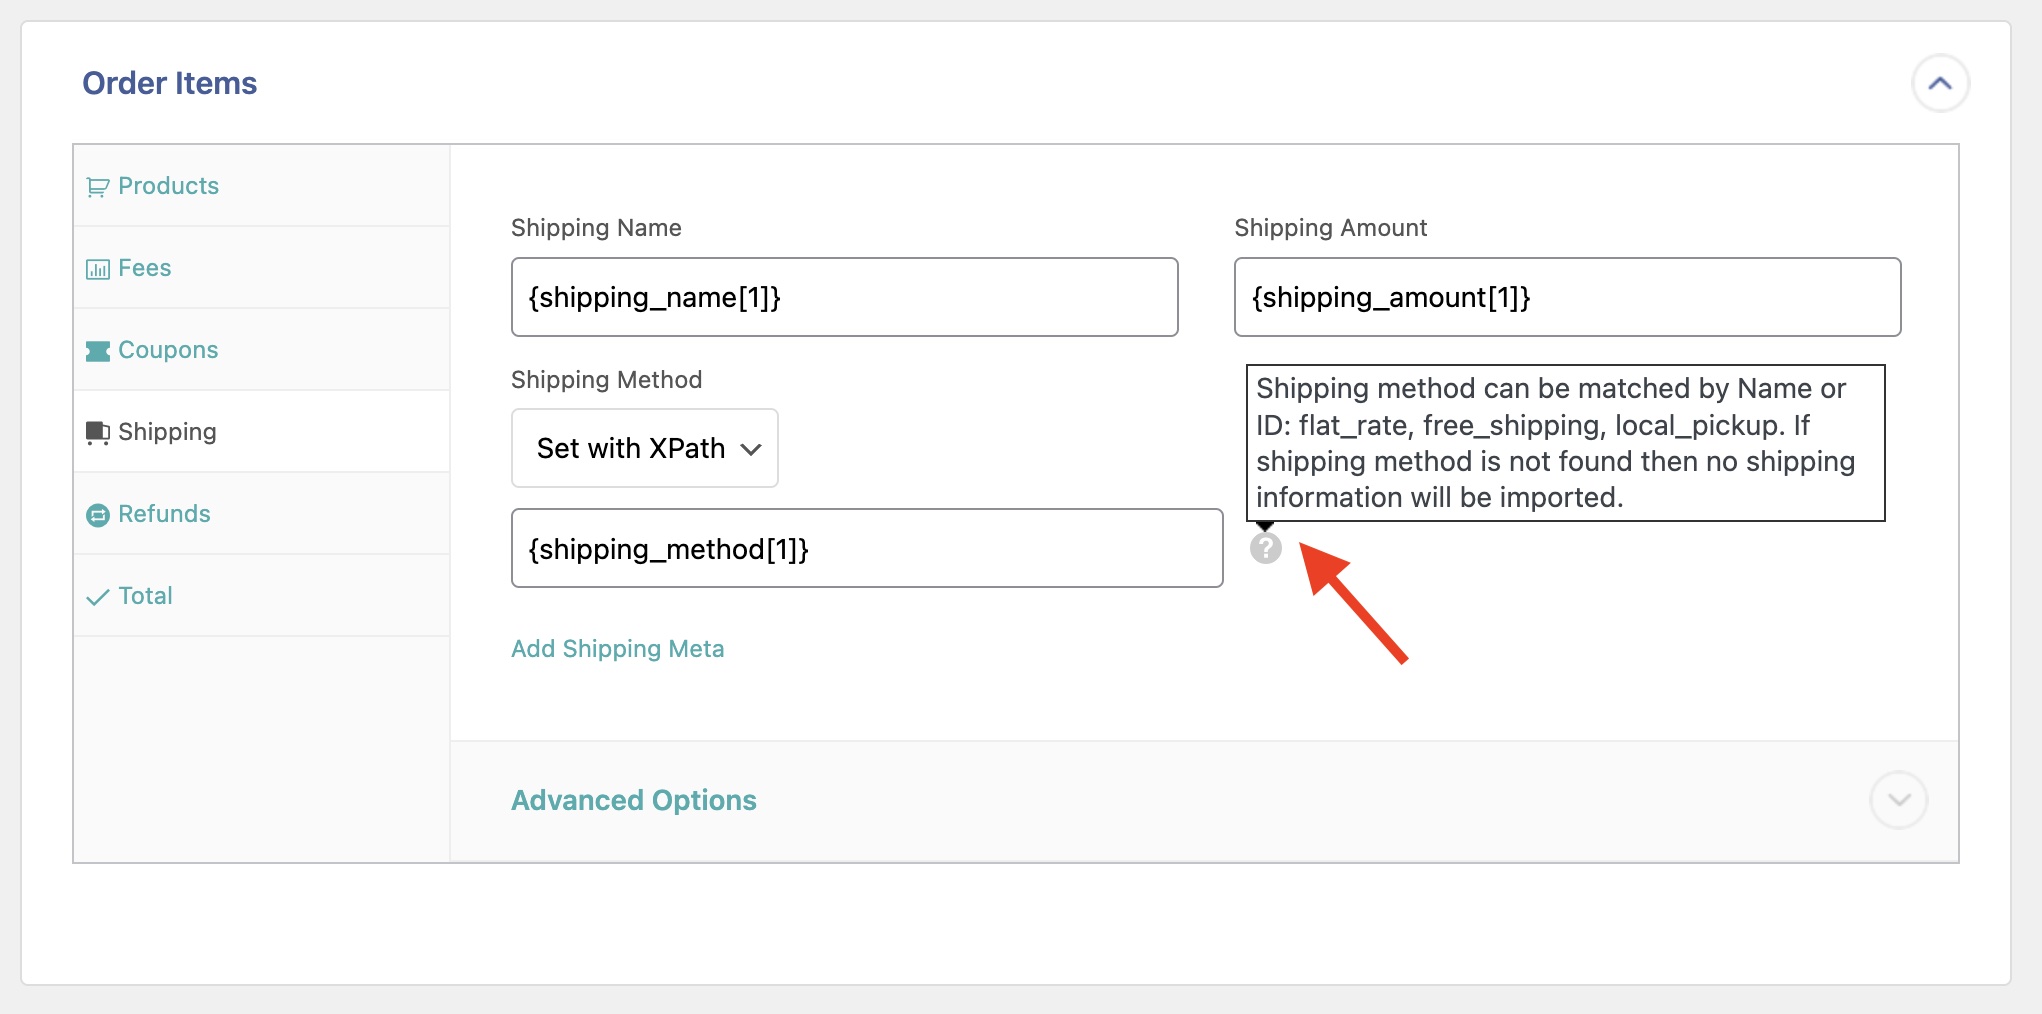The image size is (2042, 1014).
Task: Click the Add Shipping Meta link
Action: click(617, 649)
